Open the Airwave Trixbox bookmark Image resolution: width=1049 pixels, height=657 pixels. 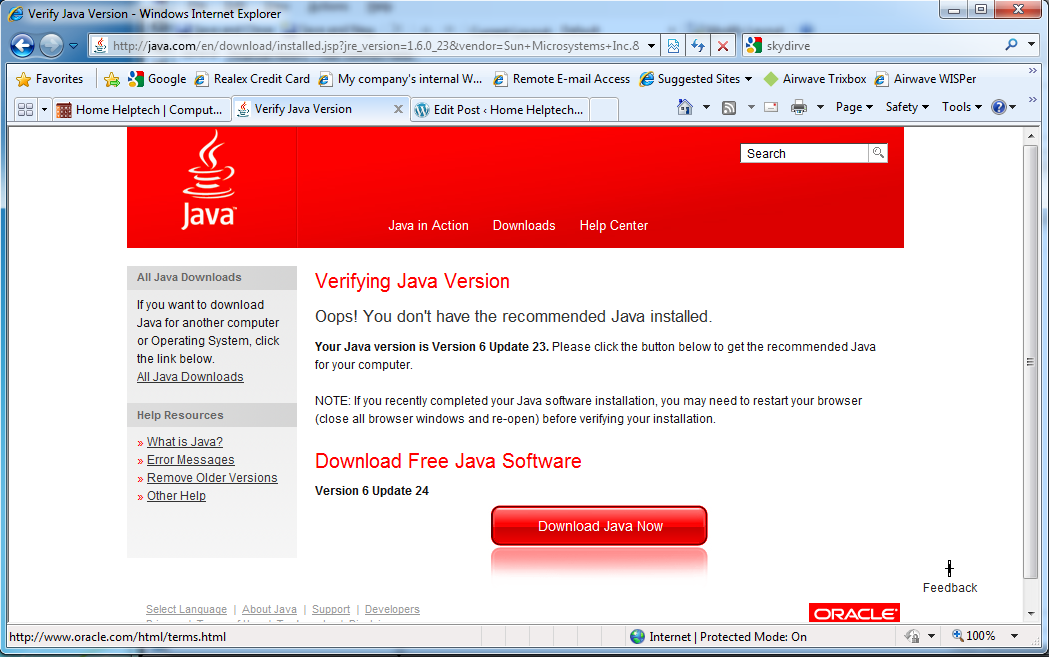click(815, 79)
